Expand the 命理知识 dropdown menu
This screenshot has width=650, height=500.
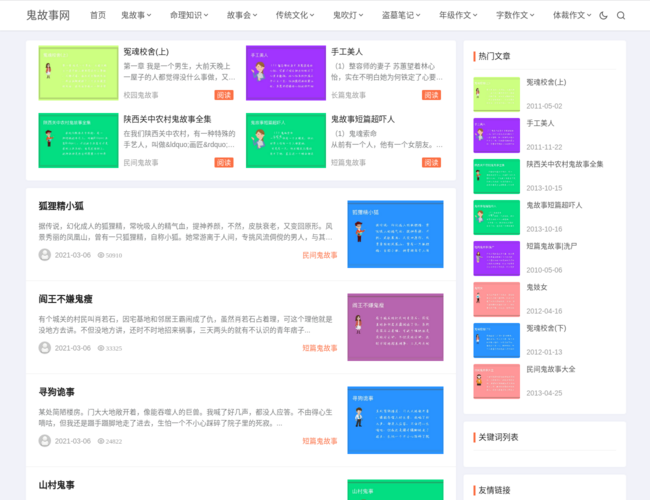click(189, 15)
